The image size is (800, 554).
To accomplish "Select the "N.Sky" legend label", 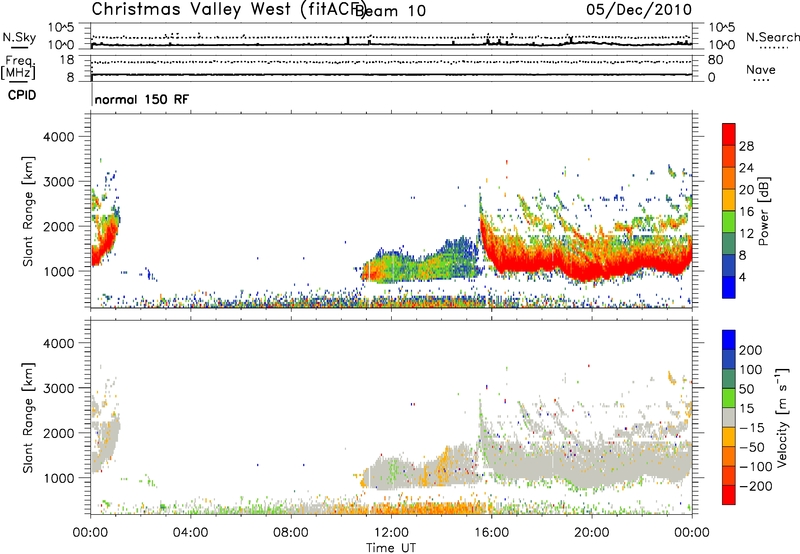I will [x=19, y=37].
